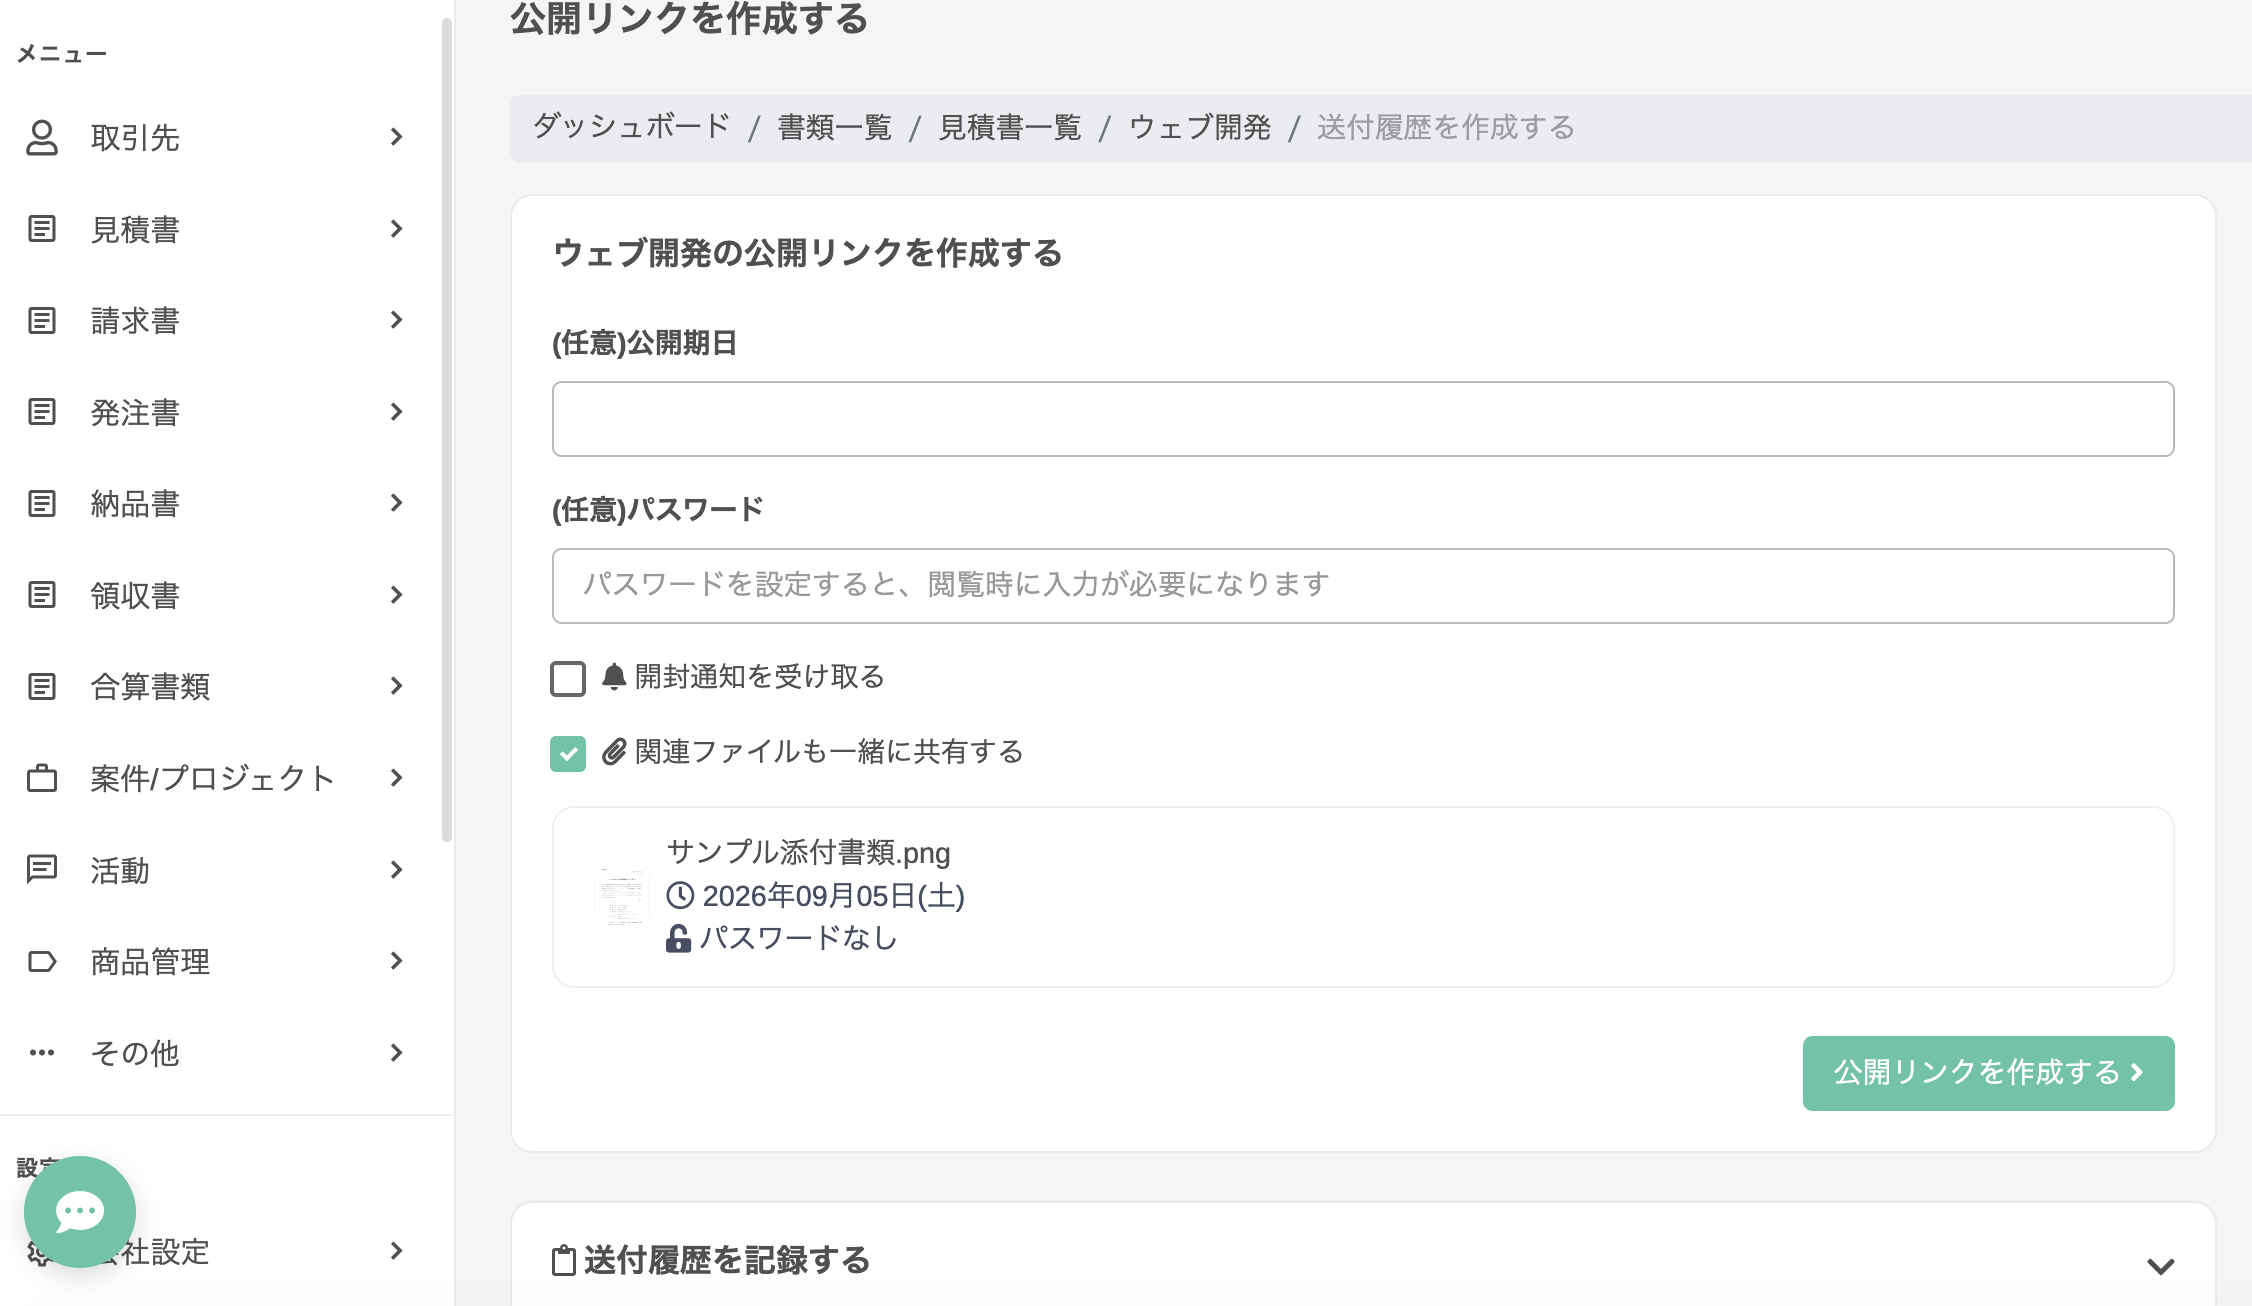
Task: Open the 納品書 menu item
Action: point(218,503)
